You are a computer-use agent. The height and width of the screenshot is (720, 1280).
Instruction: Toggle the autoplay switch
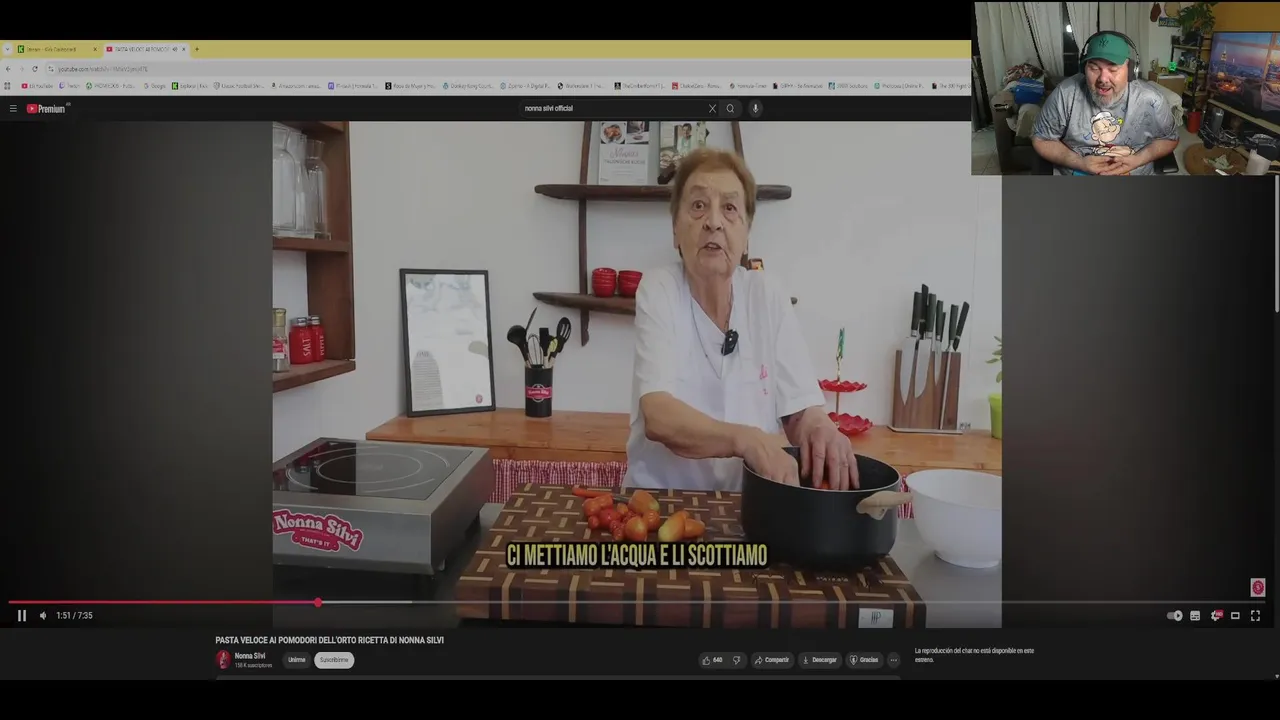pos(1175,616)
